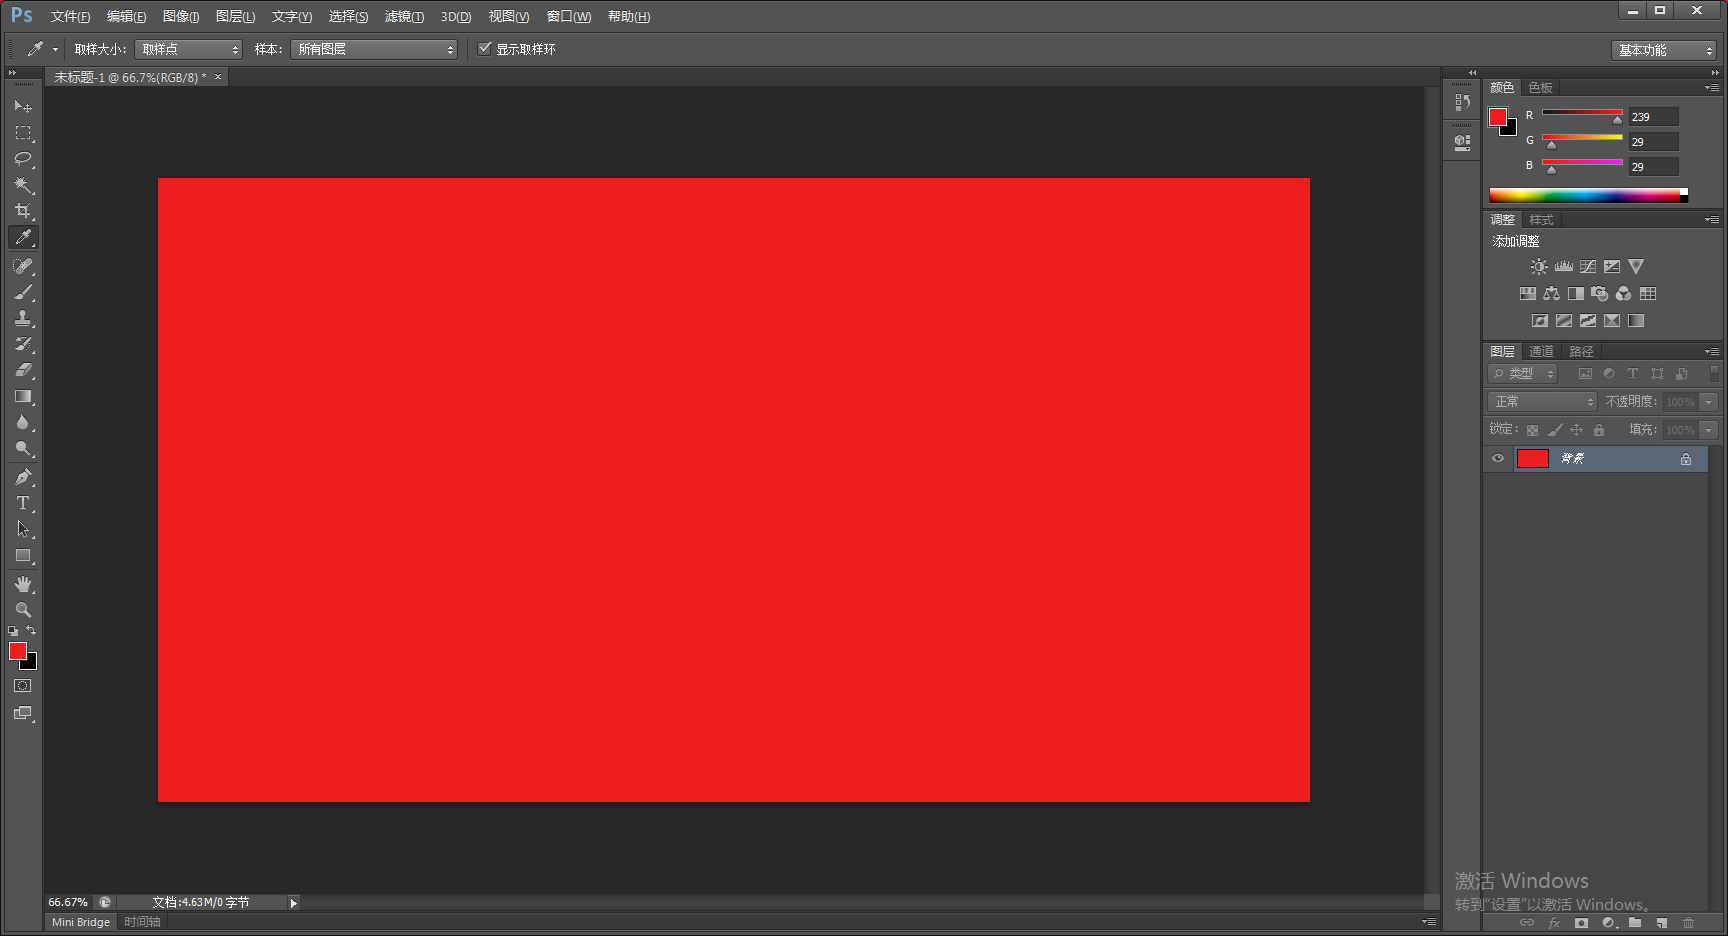
Task: Click the delete layer trash icon
Action: 1689,923
